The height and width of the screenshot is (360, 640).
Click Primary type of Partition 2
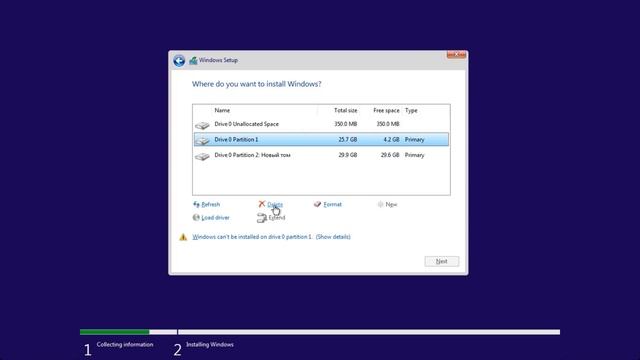coord(414,155)
